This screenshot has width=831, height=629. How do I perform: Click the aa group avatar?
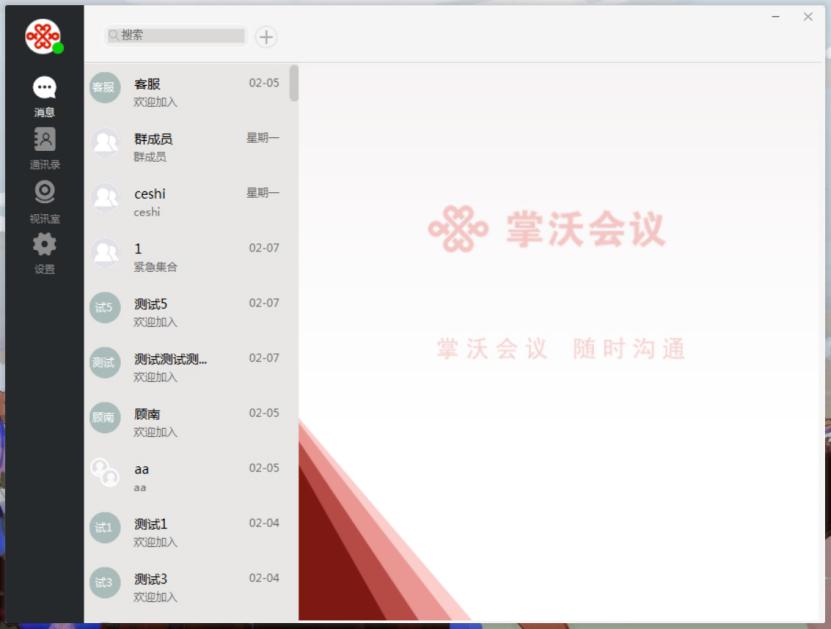click(x=105, y=472)
